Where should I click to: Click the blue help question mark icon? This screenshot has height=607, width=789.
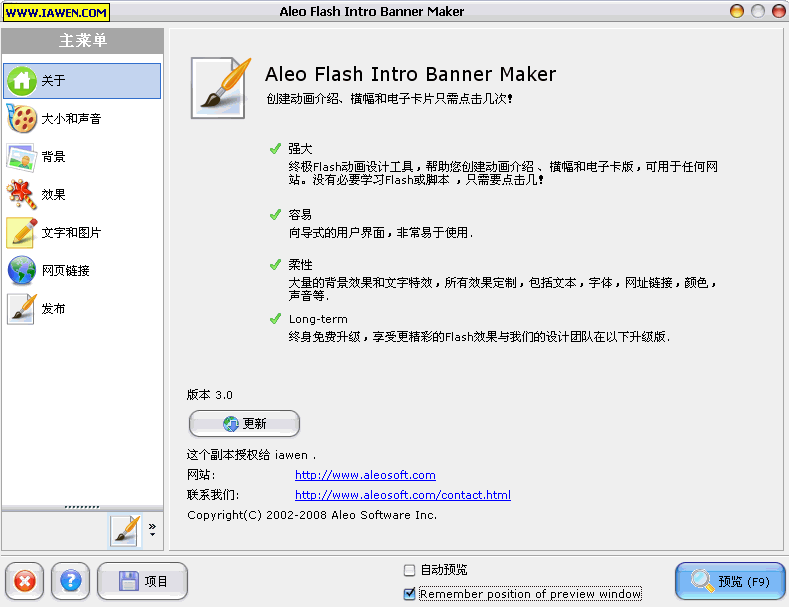pos(69,581)
